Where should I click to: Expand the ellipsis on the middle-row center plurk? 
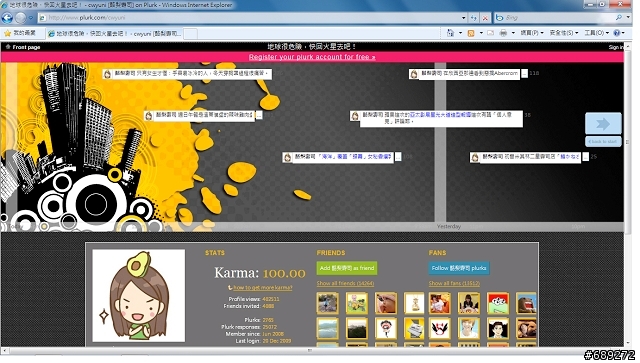coord(398,157)
